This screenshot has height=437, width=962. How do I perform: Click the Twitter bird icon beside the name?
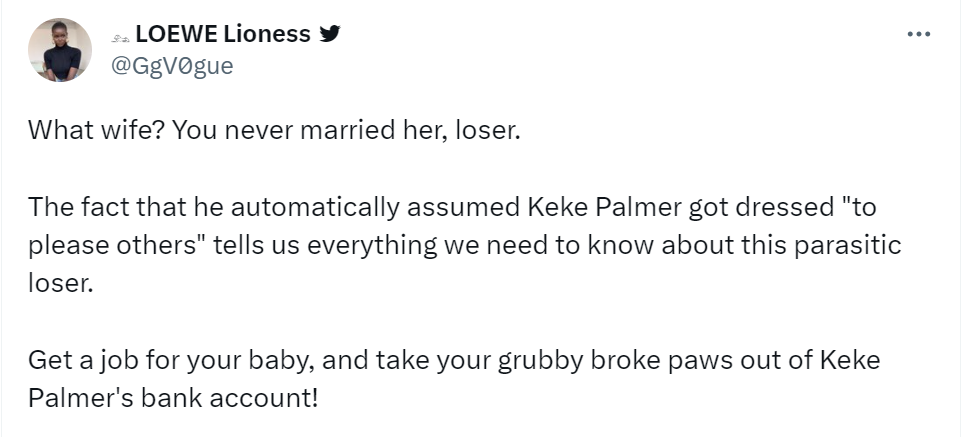click(x=331, y=34)
